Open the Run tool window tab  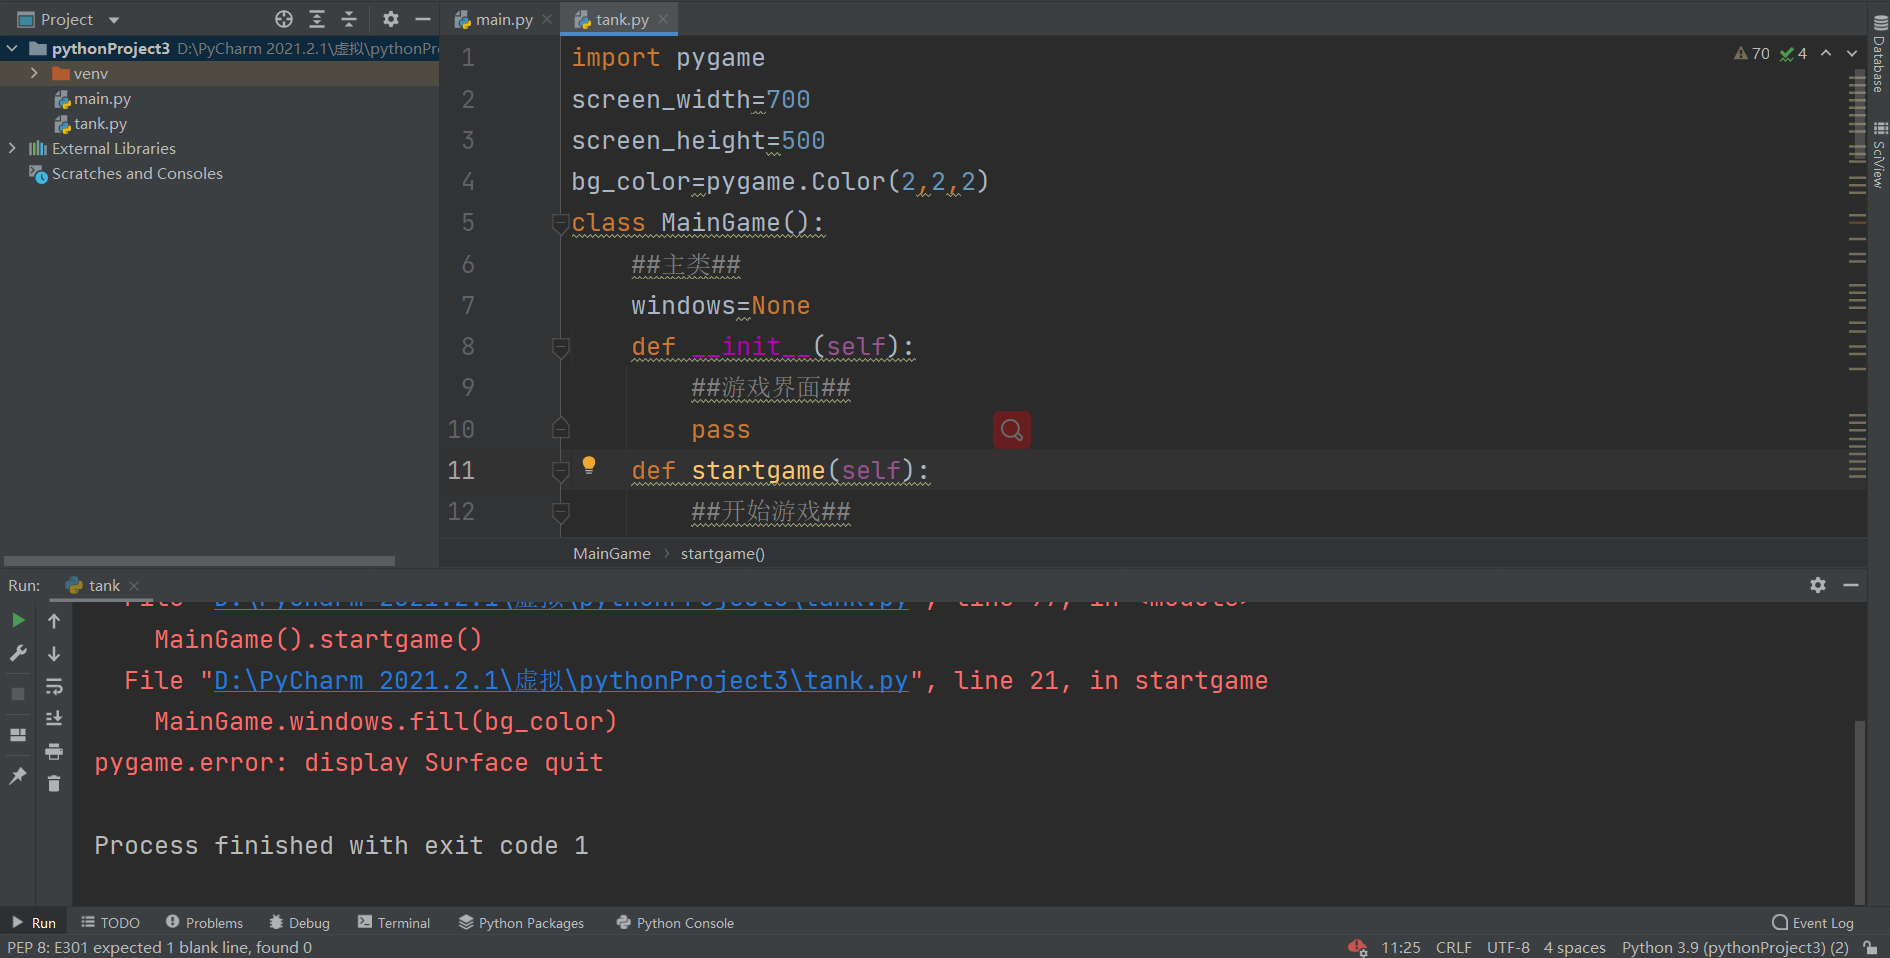[34, 922]
